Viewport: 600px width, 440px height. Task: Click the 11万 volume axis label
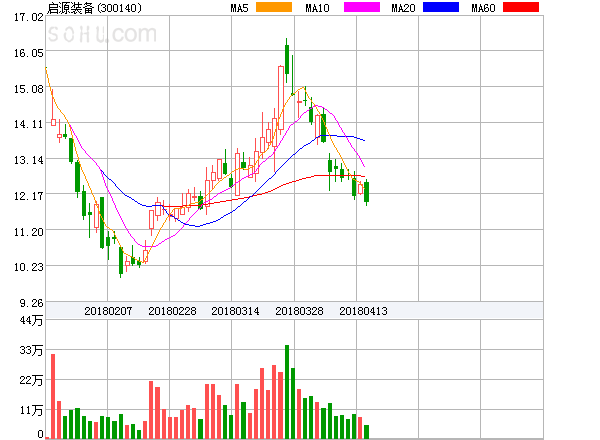pos(31,410)
